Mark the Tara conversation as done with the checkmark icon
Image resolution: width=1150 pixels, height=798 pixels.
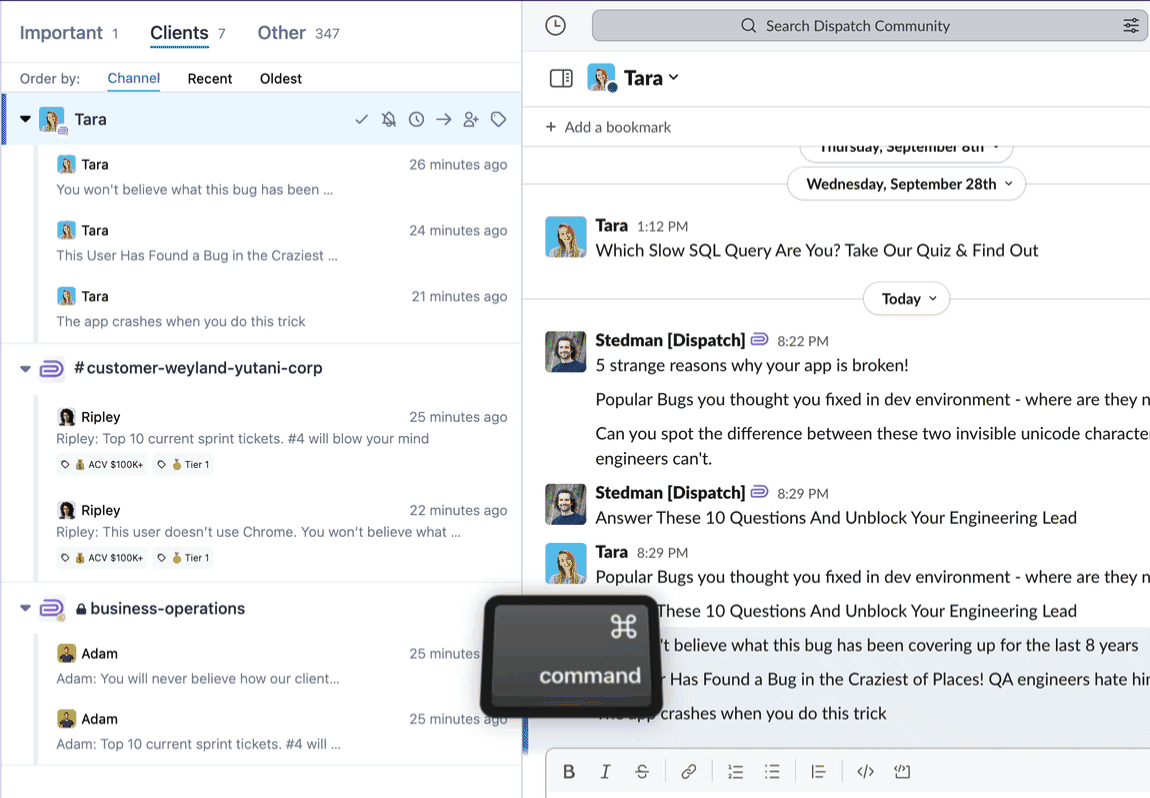tap(362, 120)
